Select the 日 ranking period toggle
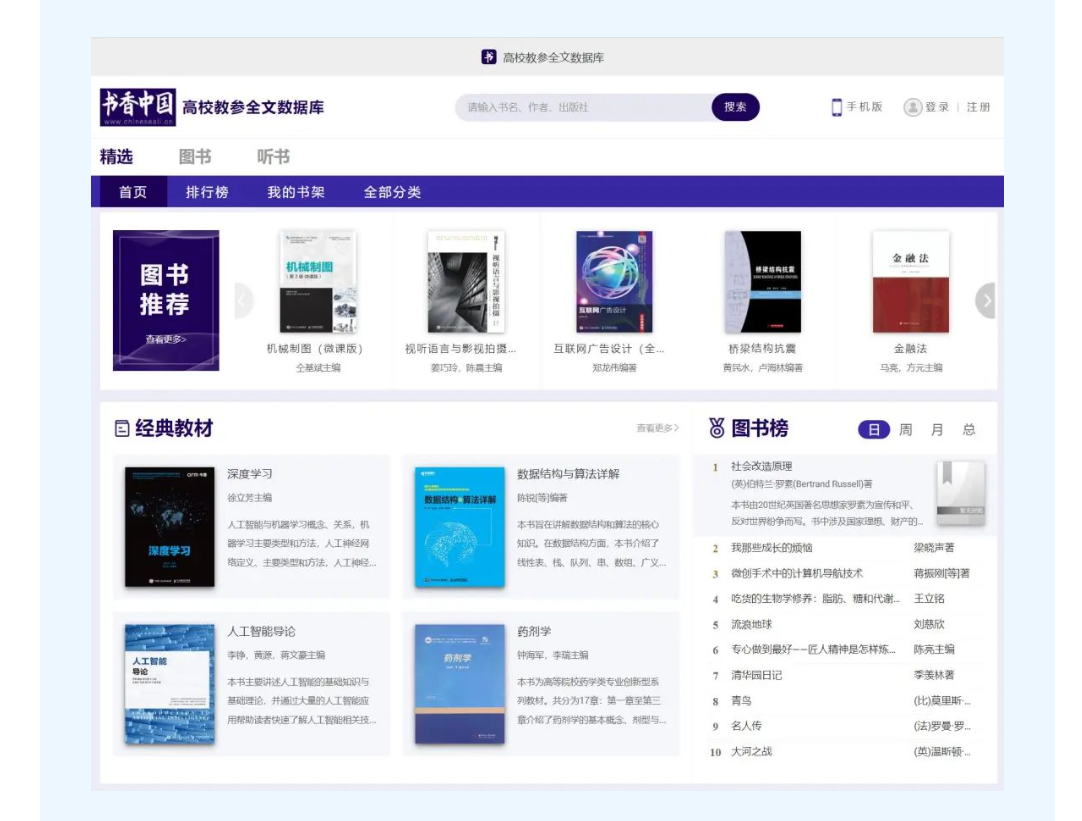Screen dimensions: 1082x821 [x=873, y=430]
